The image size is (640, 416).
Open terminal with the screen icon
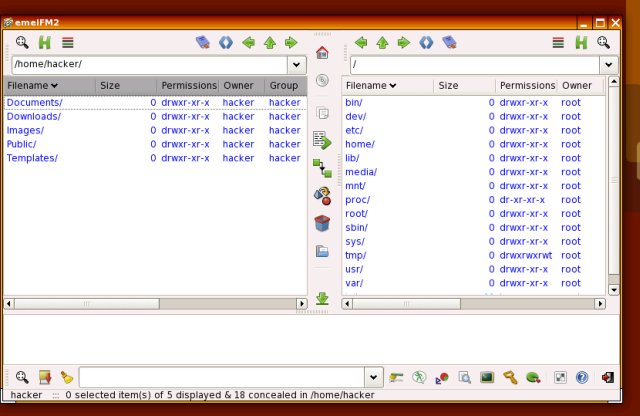(x=487, y=377)
